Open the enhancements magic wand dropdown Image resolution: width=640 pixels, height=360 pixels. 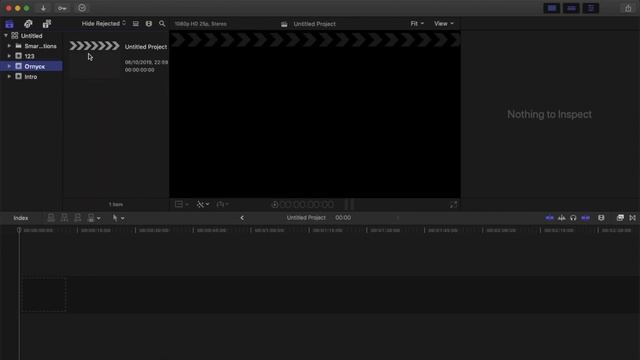[203, 204]
